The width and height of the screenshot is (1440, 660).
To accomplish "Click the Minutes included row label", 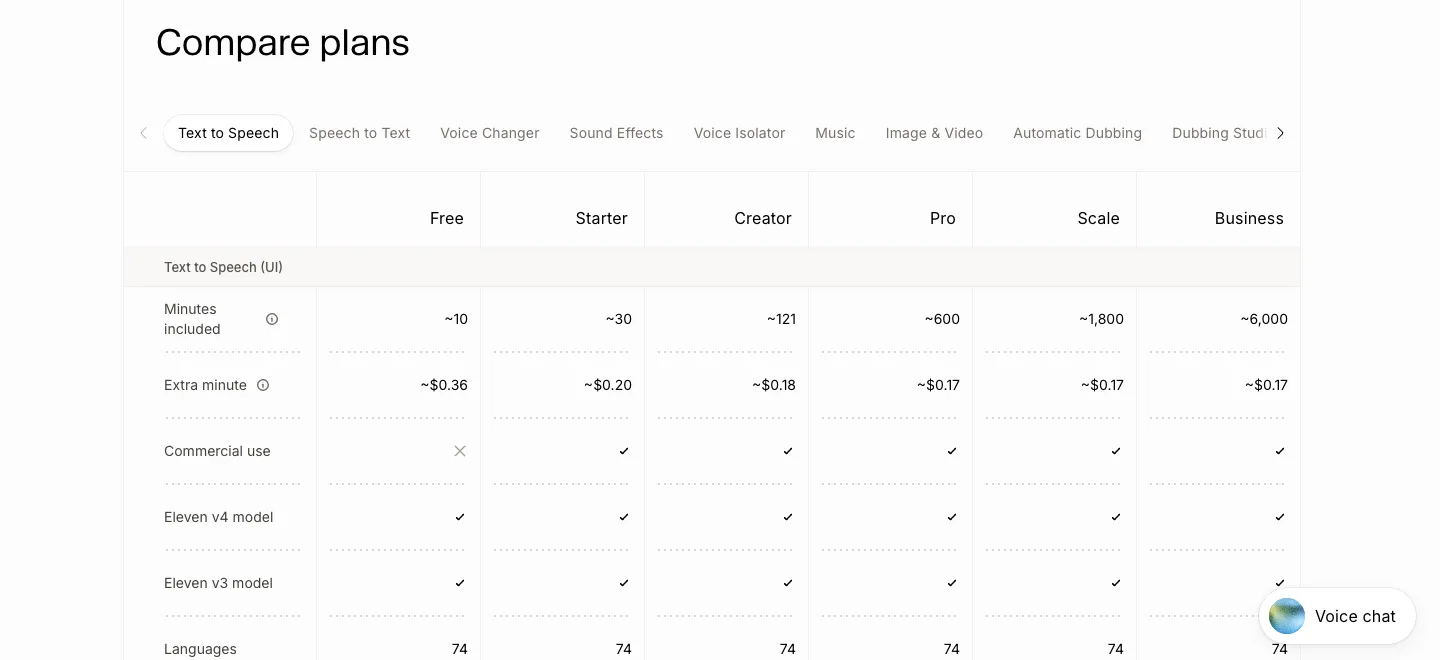I will pyautogui.click(x=192, y=319).
